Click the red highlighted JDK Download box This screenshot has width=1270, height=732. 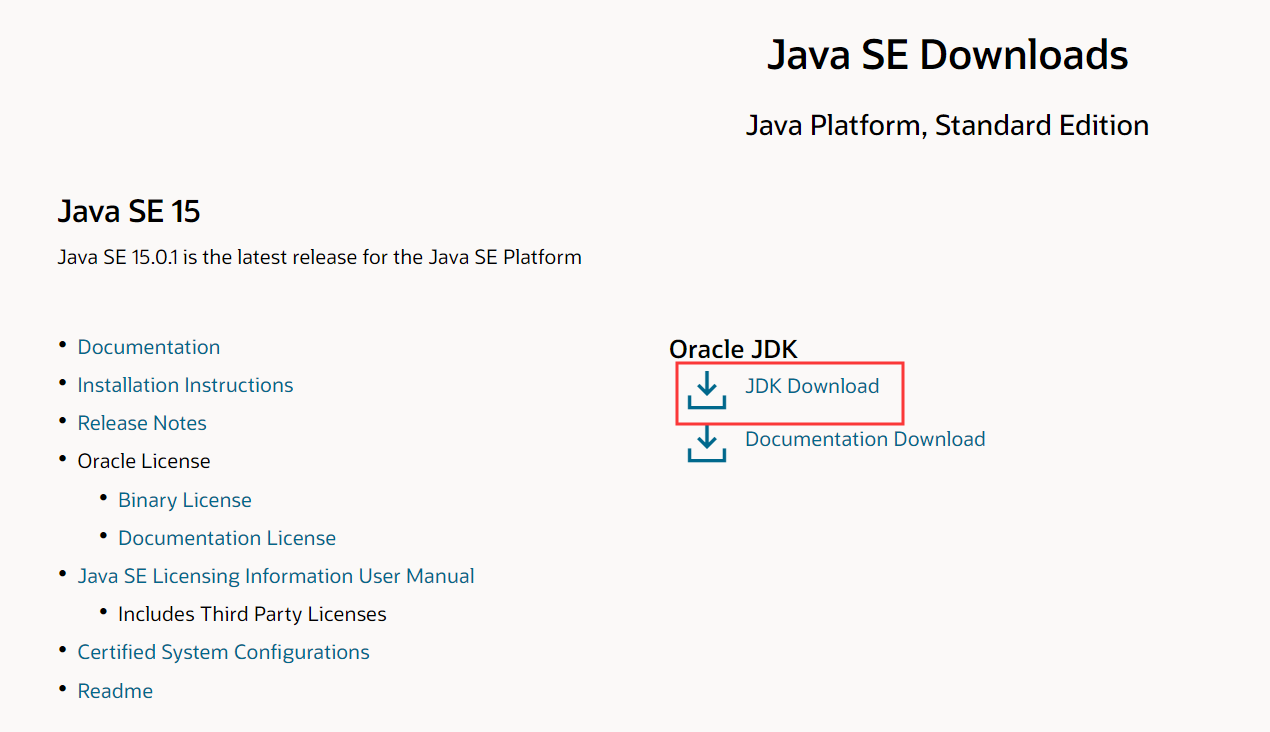[790, 392]
